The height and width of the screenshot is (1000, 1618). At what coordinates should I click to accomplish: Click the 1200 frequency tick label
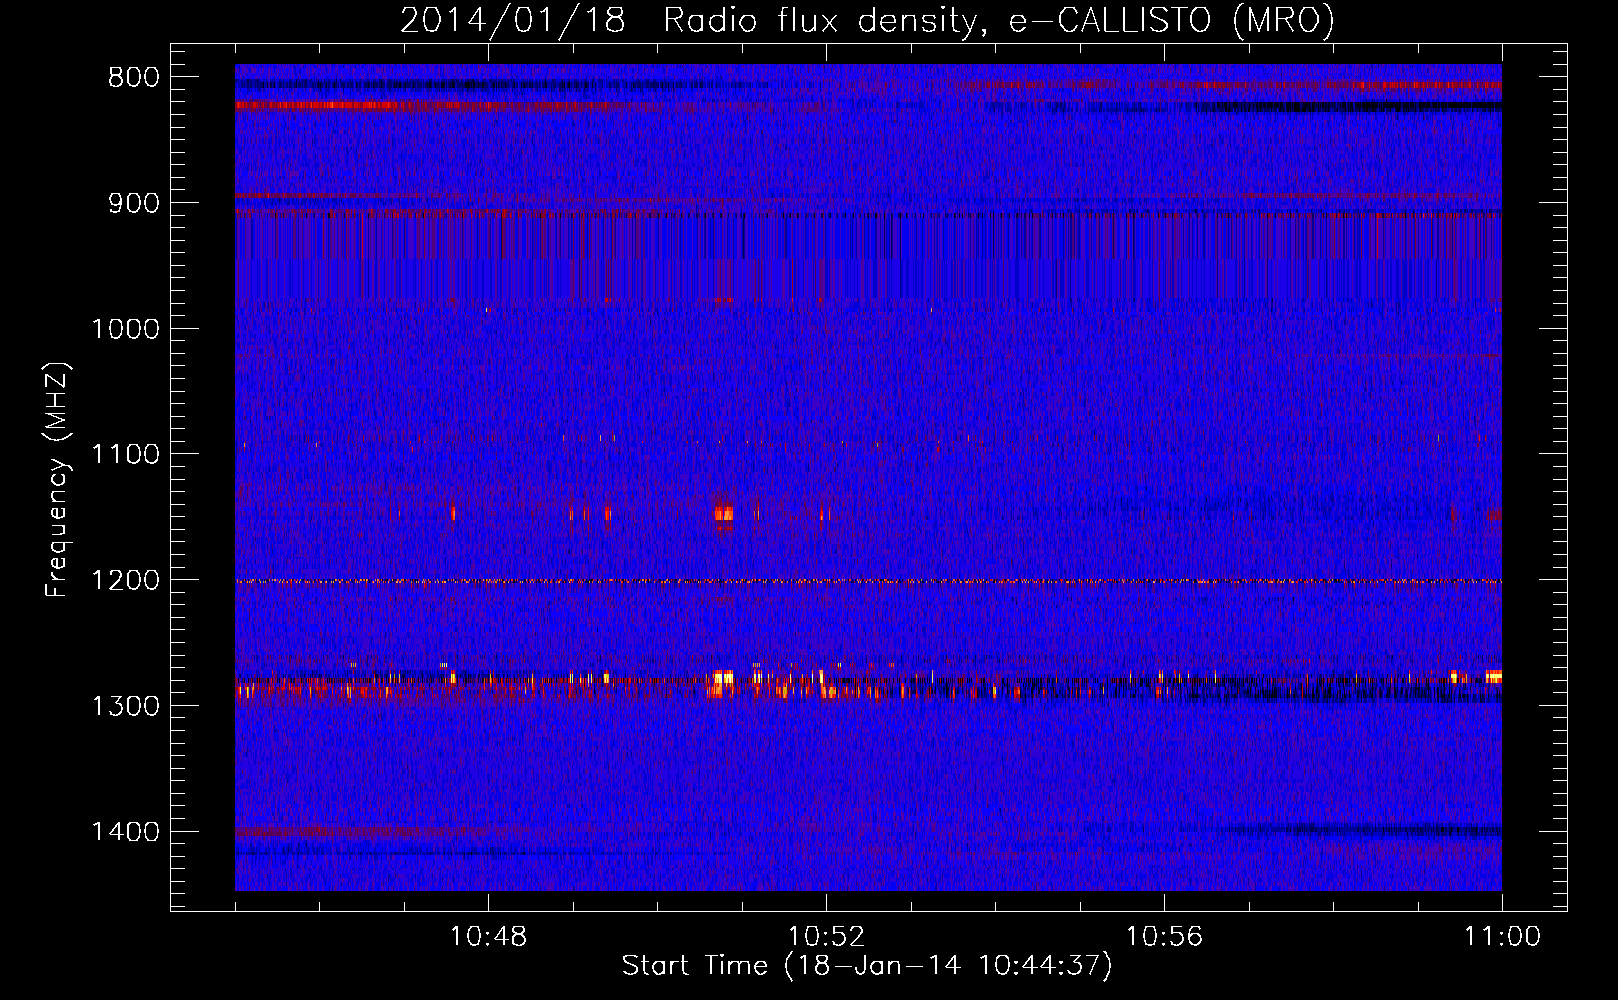pyautogui.click(x=125, y=580)
